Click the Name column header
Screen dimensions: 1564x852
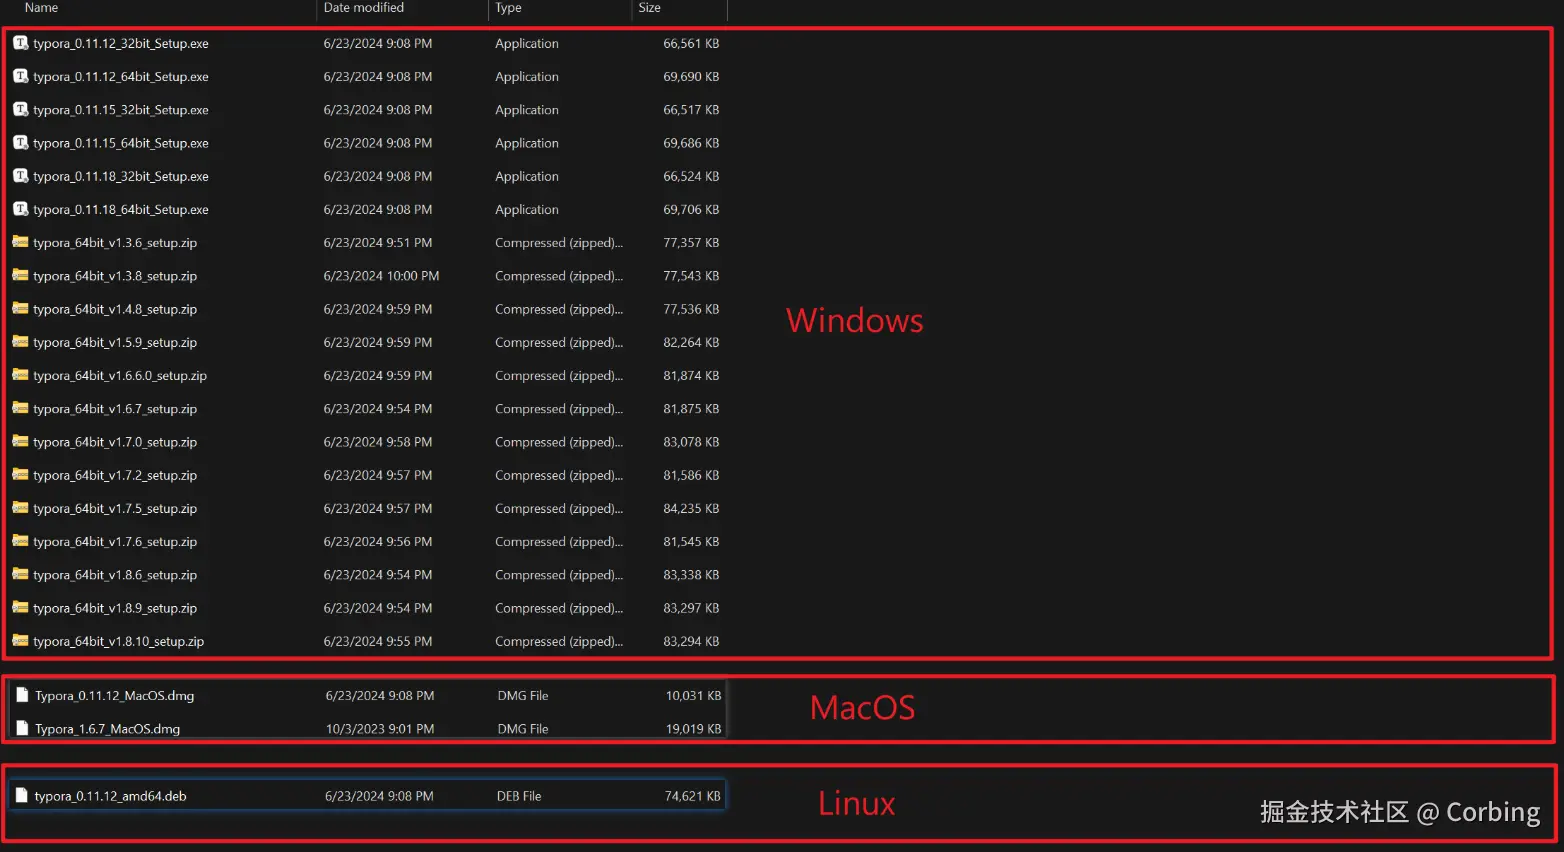[41, 8]
